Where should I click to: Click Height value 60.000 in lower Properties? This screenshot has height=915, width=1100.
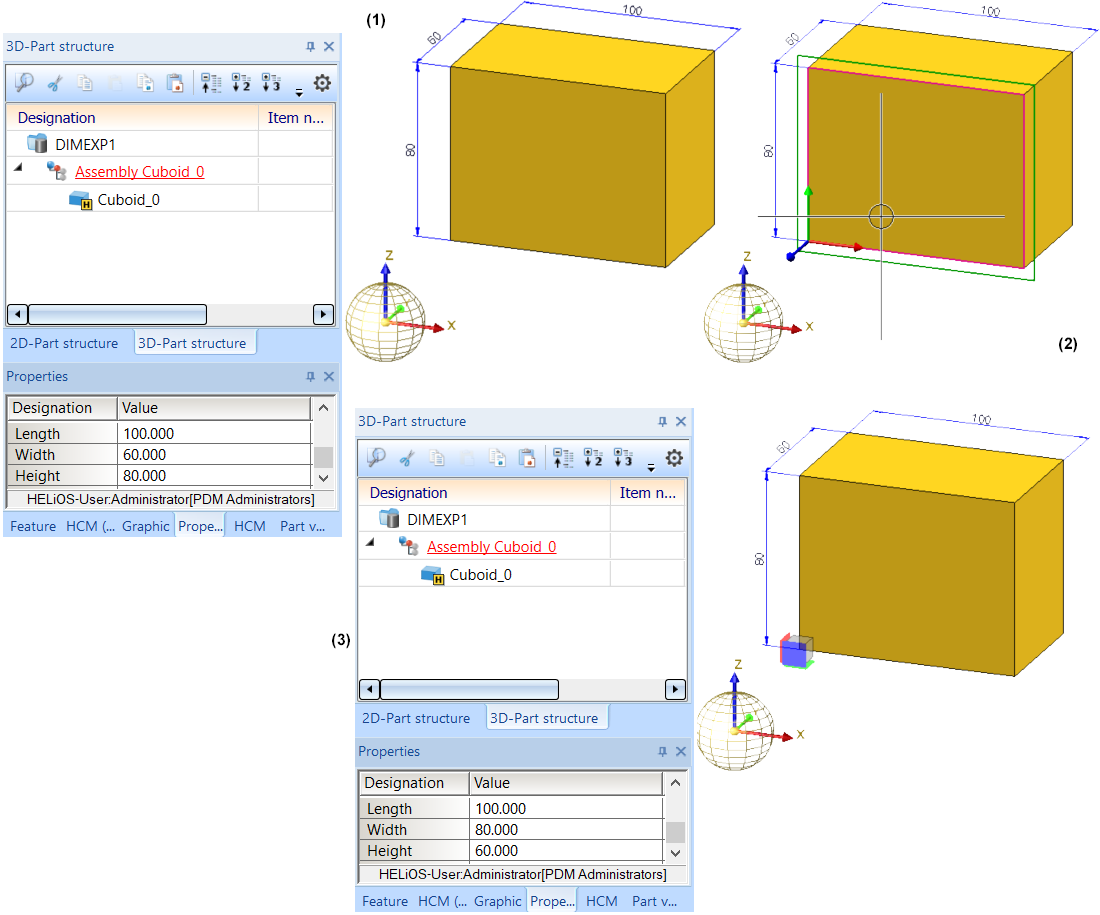[566, 850]
